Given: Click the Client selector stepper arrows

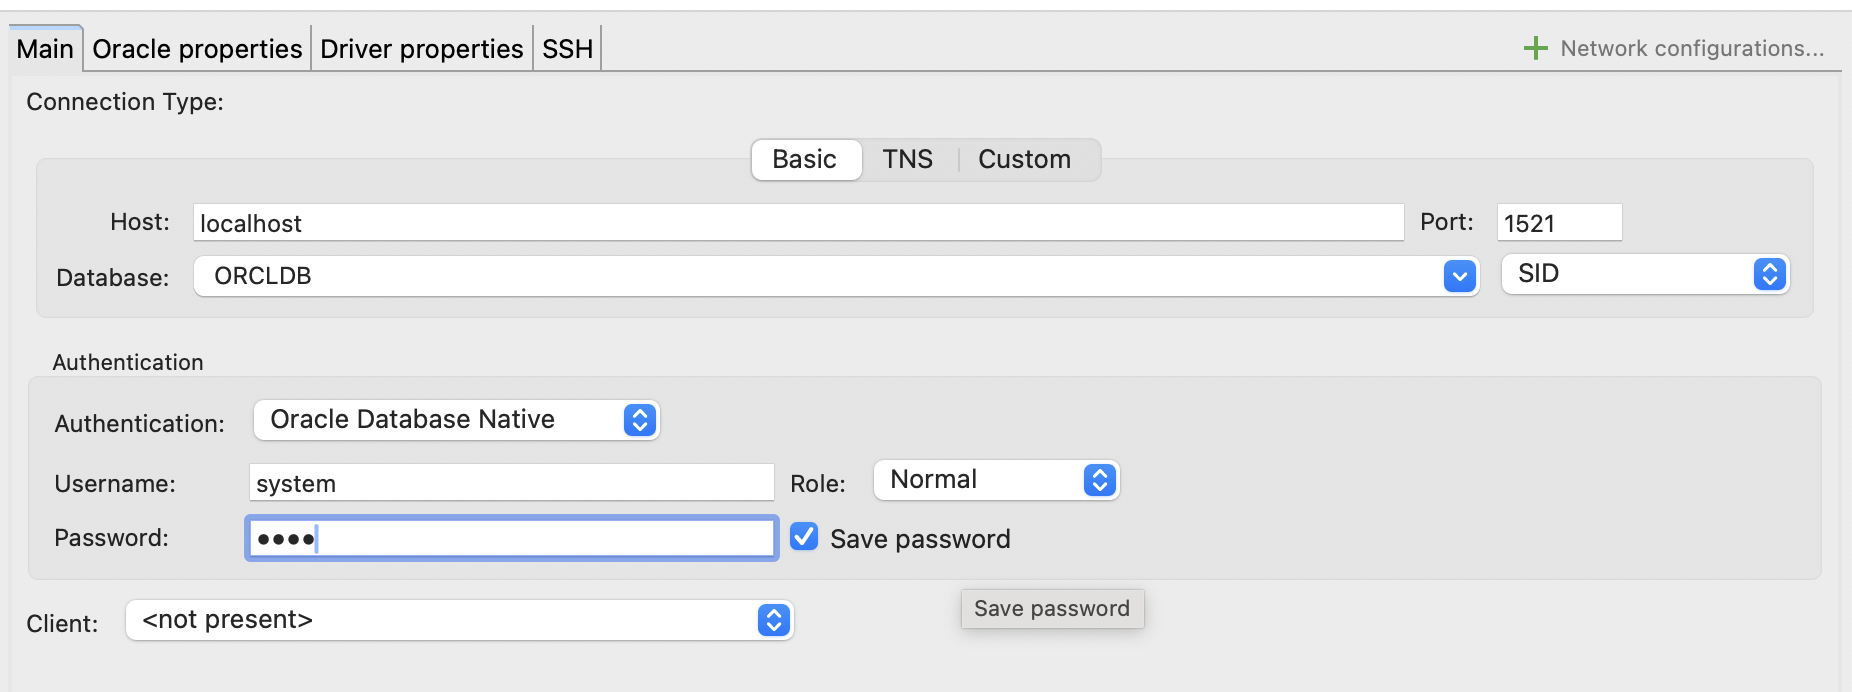Looking at the screenshot, I should pyautogui.click(x=773, y=620).
